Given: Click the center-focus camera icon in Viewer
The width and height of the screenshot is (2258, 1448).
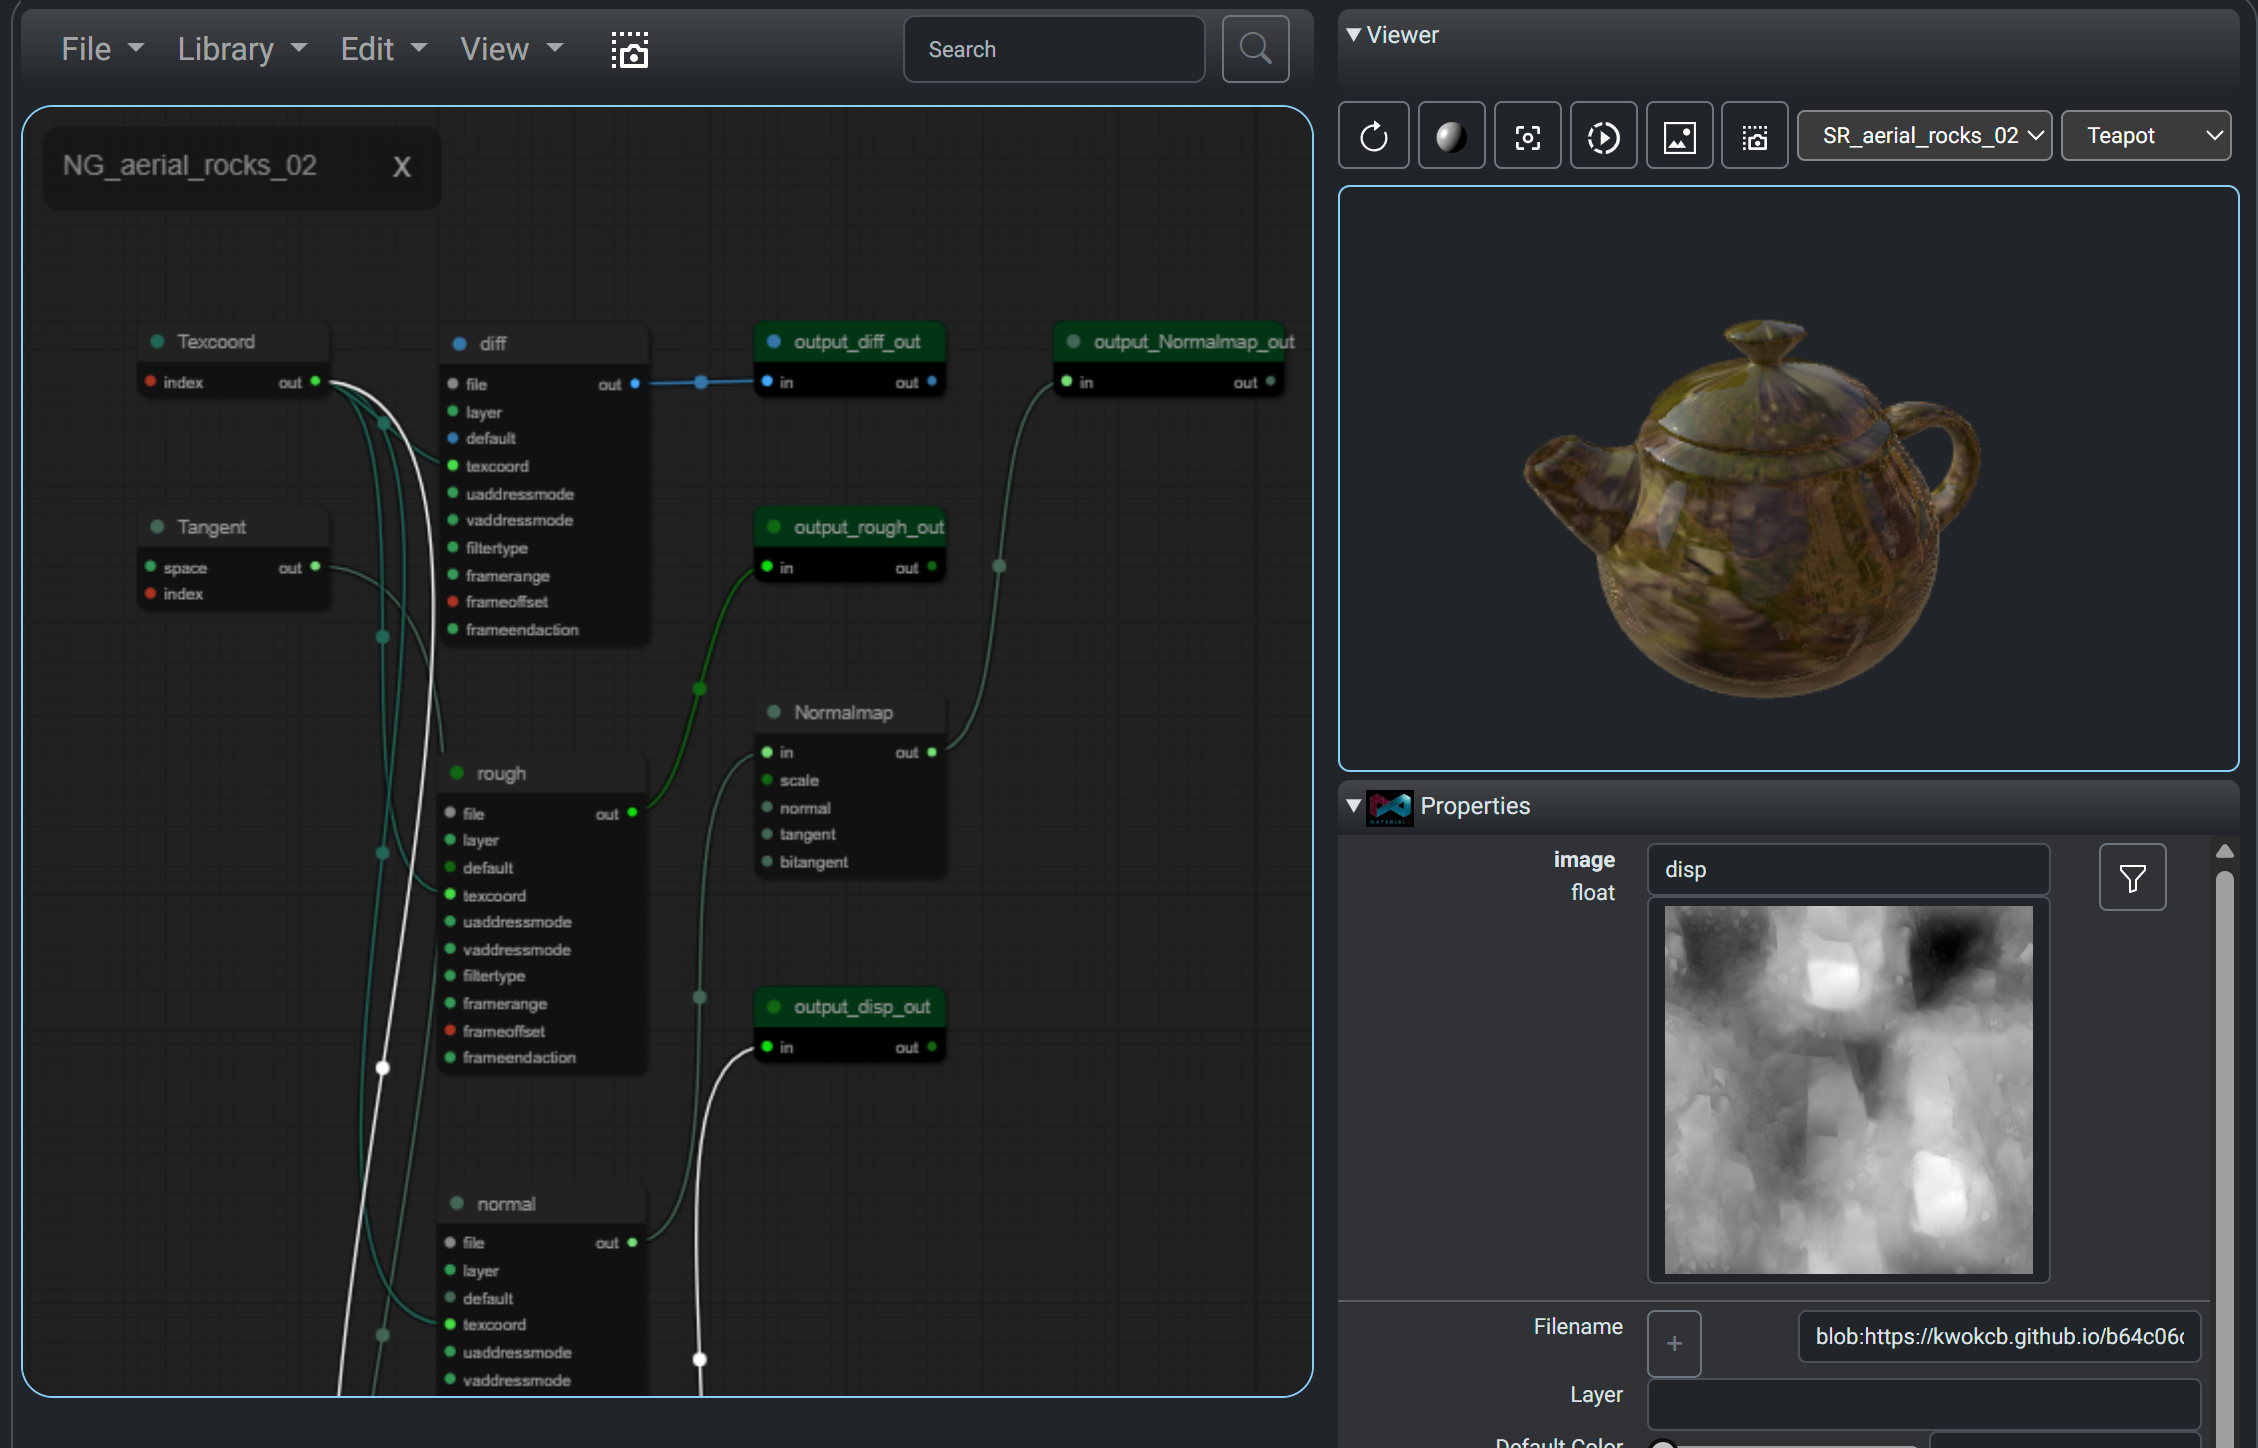Looking at the screenshot, I should (1527, 136).
